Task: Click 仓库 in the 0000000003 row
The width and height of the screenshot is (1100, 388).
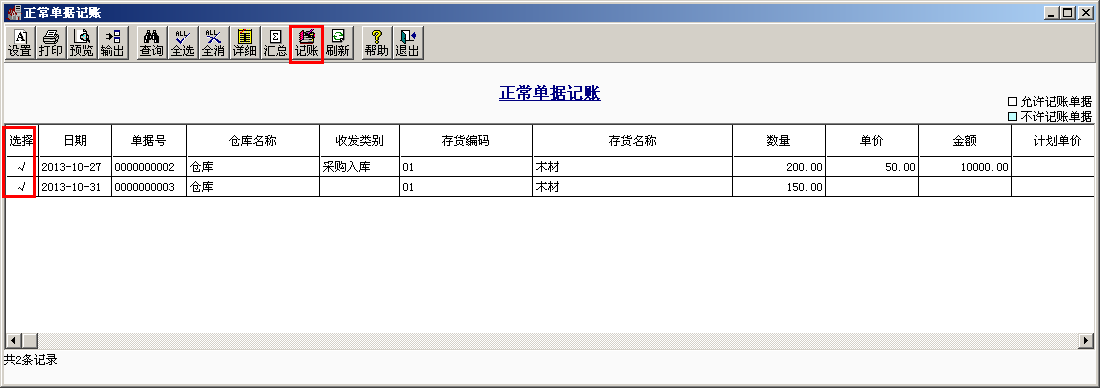Action: [253, 187]
